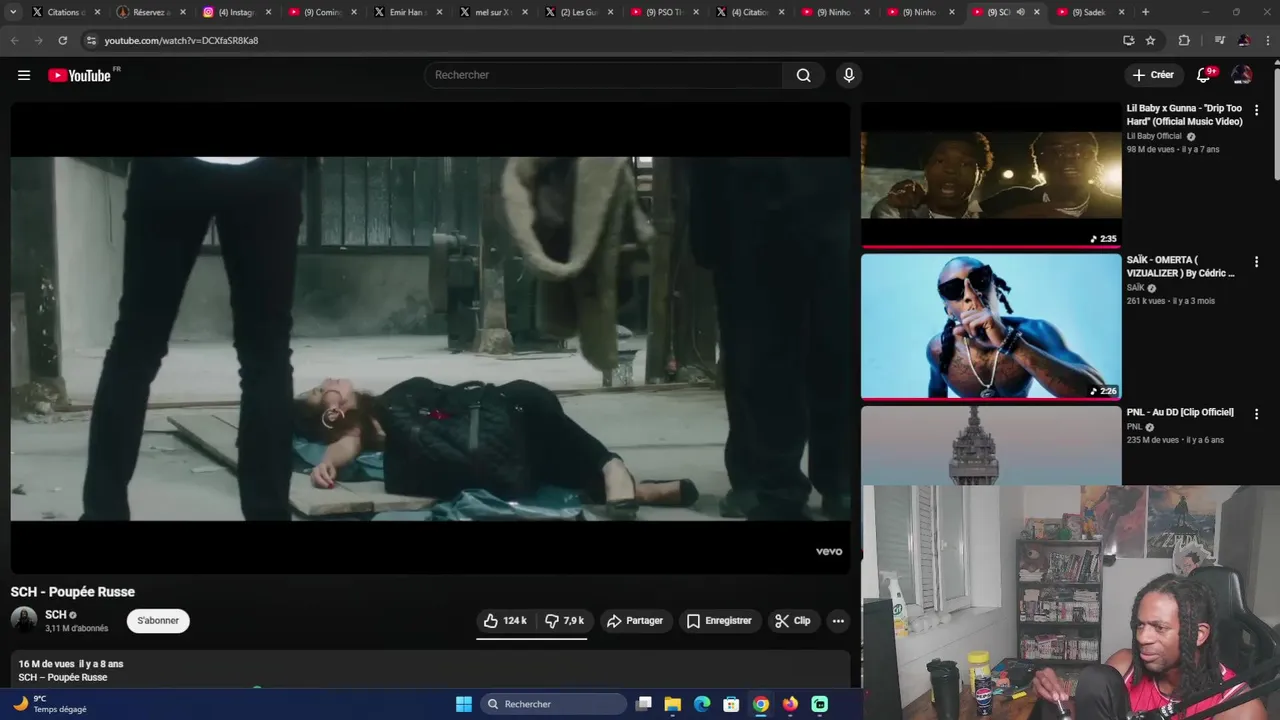The height and width of the screenshot is (720, 1280).
Task: Click the video title "SCH - Poupée Russe"
Action: point(73,592)
